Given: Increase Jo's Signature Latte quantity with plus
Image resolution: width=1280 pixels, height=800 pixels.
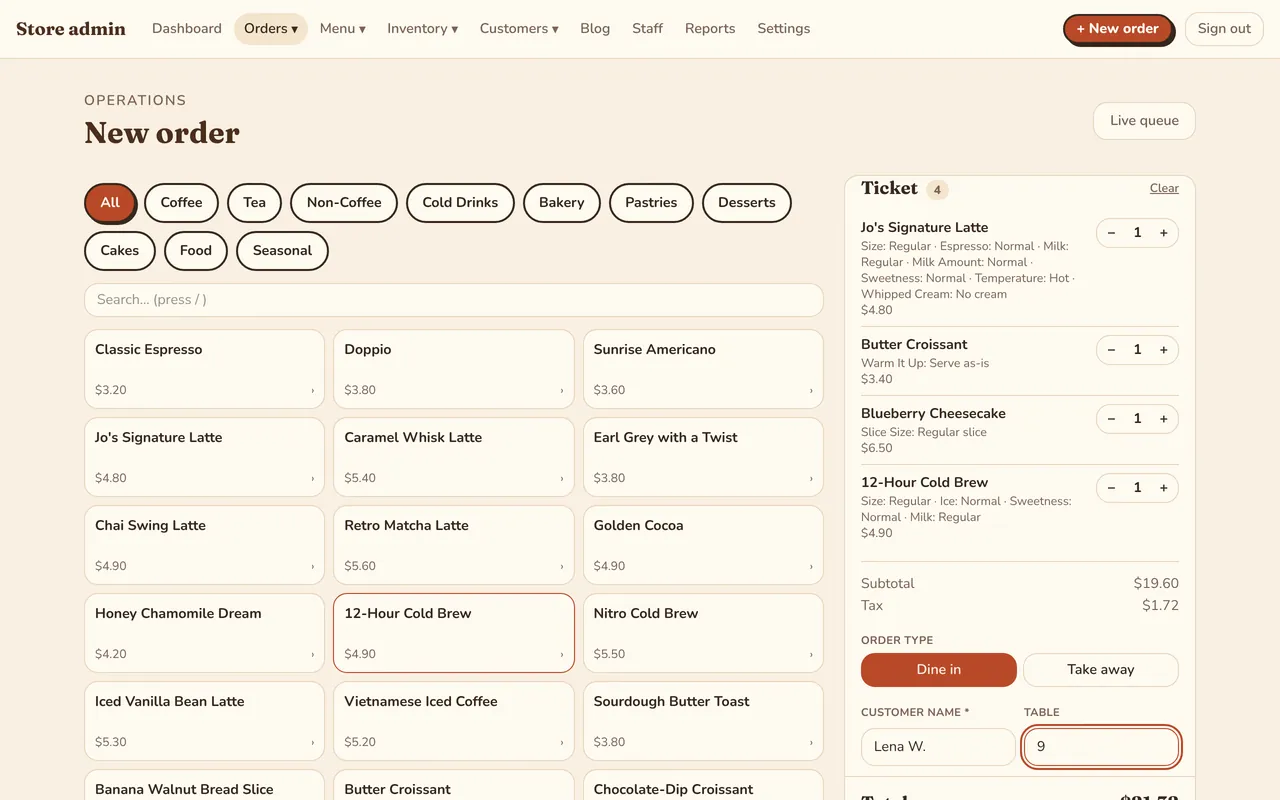Looking at the screenshot, I should (1164, 233).
